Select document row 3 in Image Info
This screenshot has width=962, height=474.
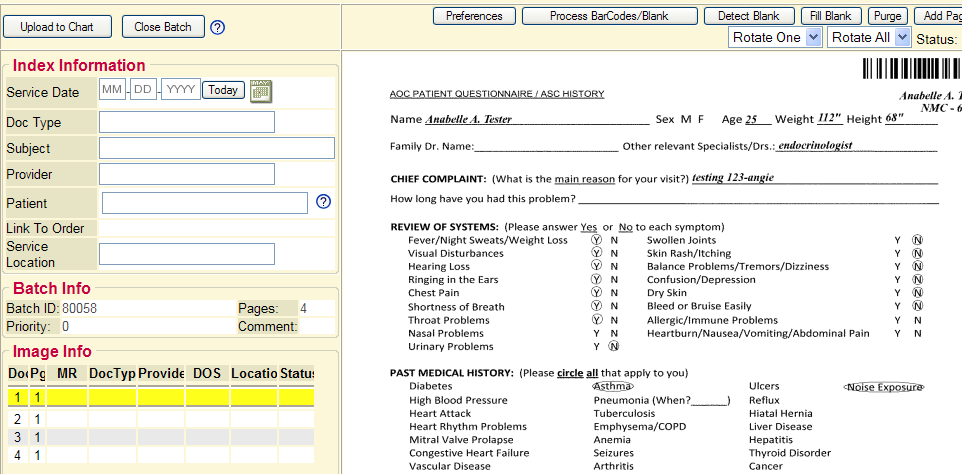point(160,437)
